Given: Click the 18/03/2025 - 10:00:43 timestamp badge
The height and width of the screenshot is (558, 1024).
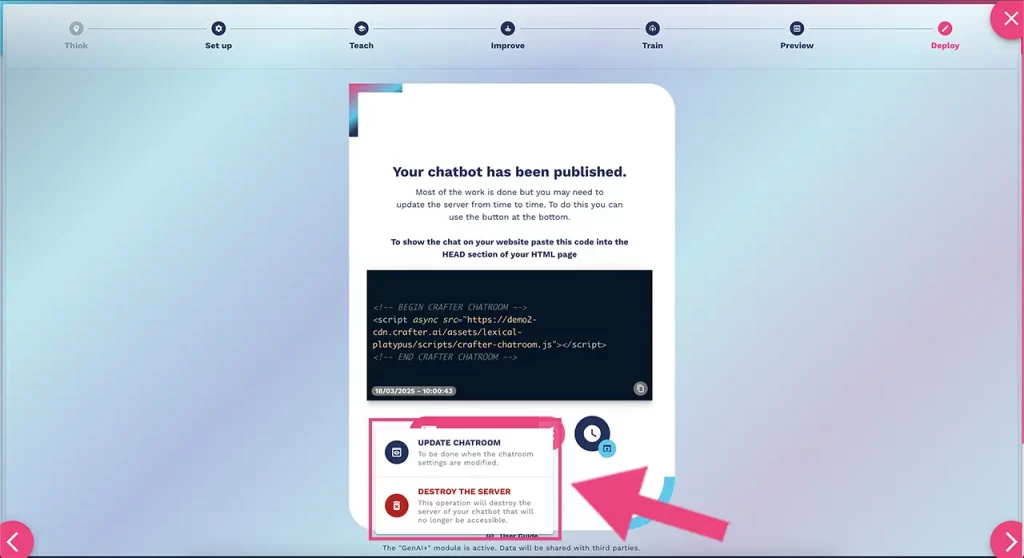Looking at the screenshot, I should tap(413, 391).
